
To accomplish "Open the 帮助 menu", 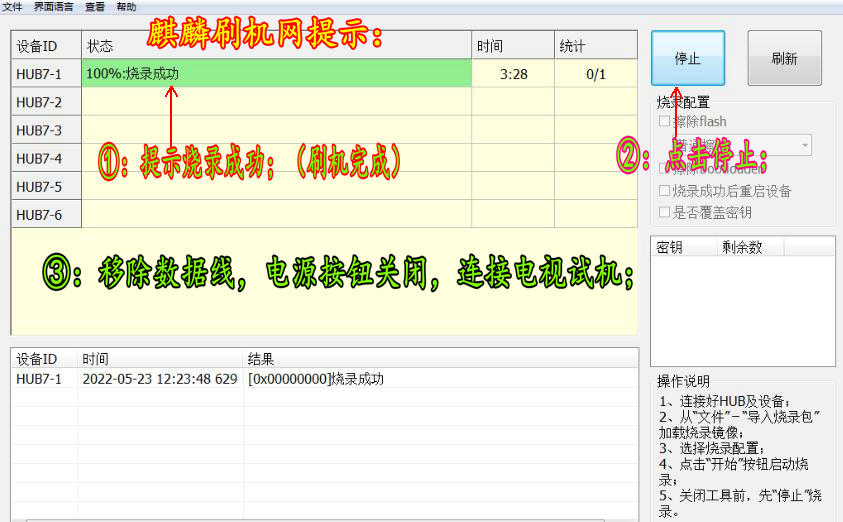I will coord(126,7).
